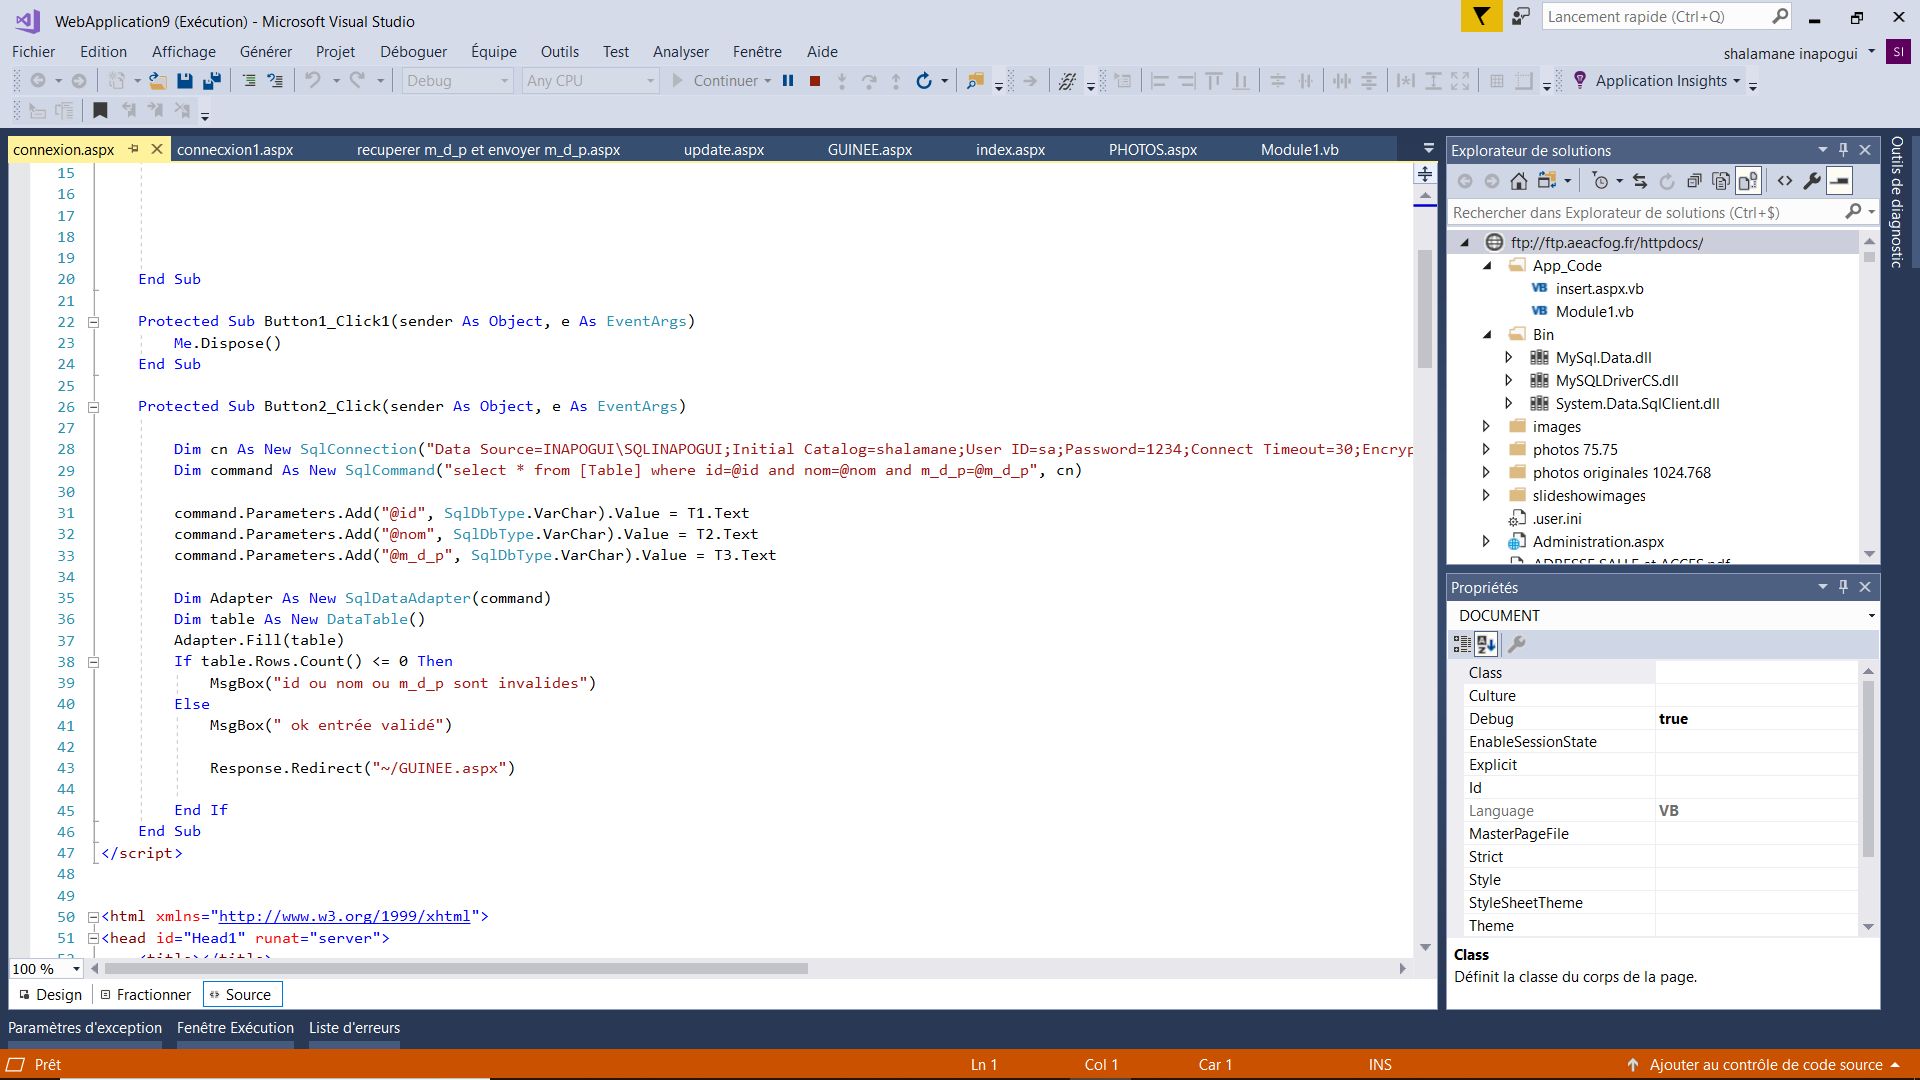Open the Fichier menu
Viewport: 1920px width, 1080px height.
coord(34,51)
